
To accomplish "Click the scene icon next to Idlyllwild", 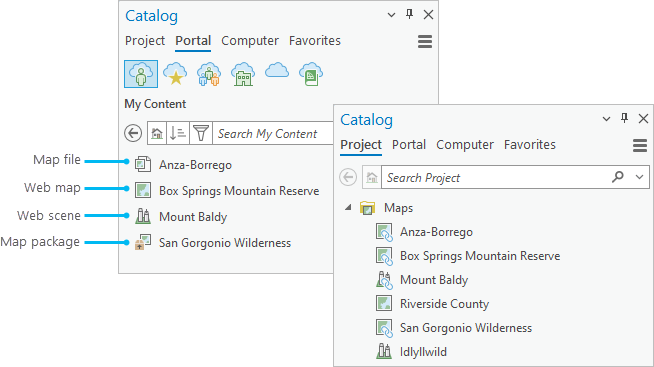I will pyautogui.click(x=384, y=351).
